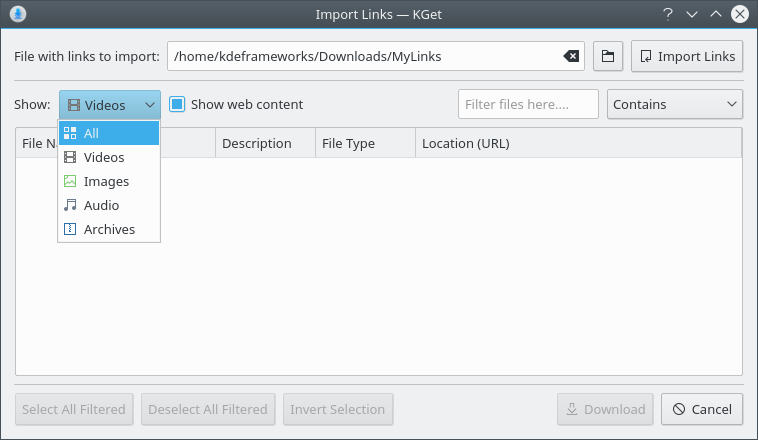
Task: Collapse the Show Videos combo box
Action: [109, 104]
